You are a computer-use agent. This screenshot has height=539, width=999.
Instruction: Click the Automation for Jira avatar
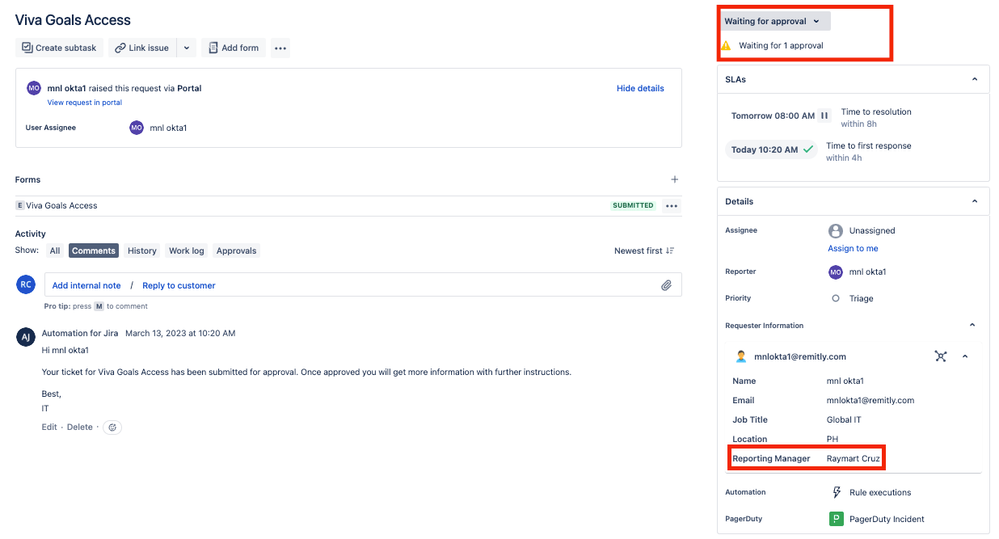click(x=25, y=336)
